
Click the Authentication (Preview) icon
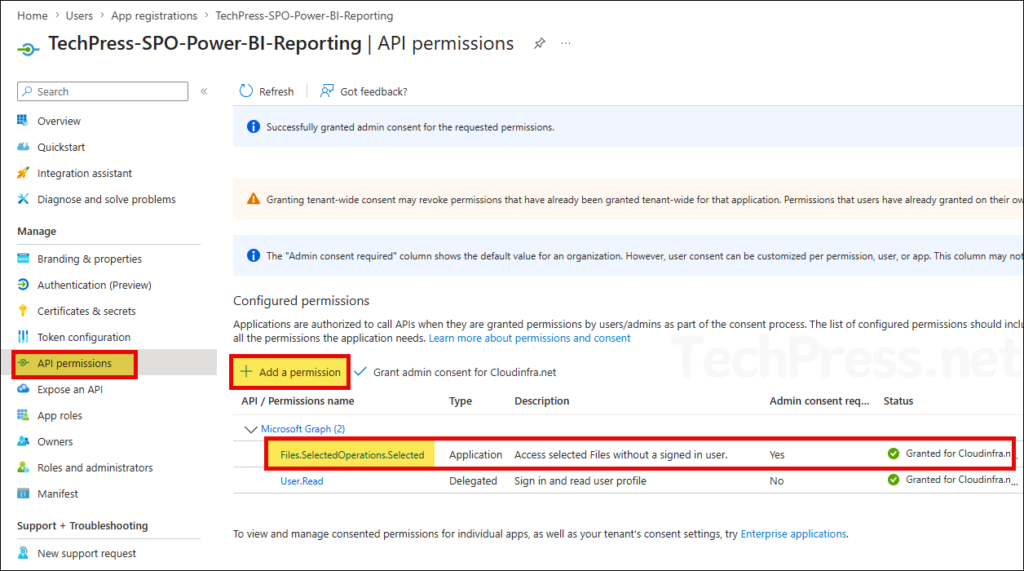point(23,284)
